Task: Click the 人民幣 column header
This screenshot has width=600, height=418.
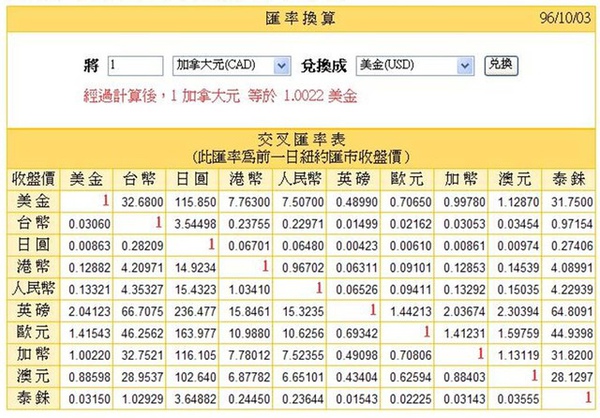Action: (x=300, y=179)
